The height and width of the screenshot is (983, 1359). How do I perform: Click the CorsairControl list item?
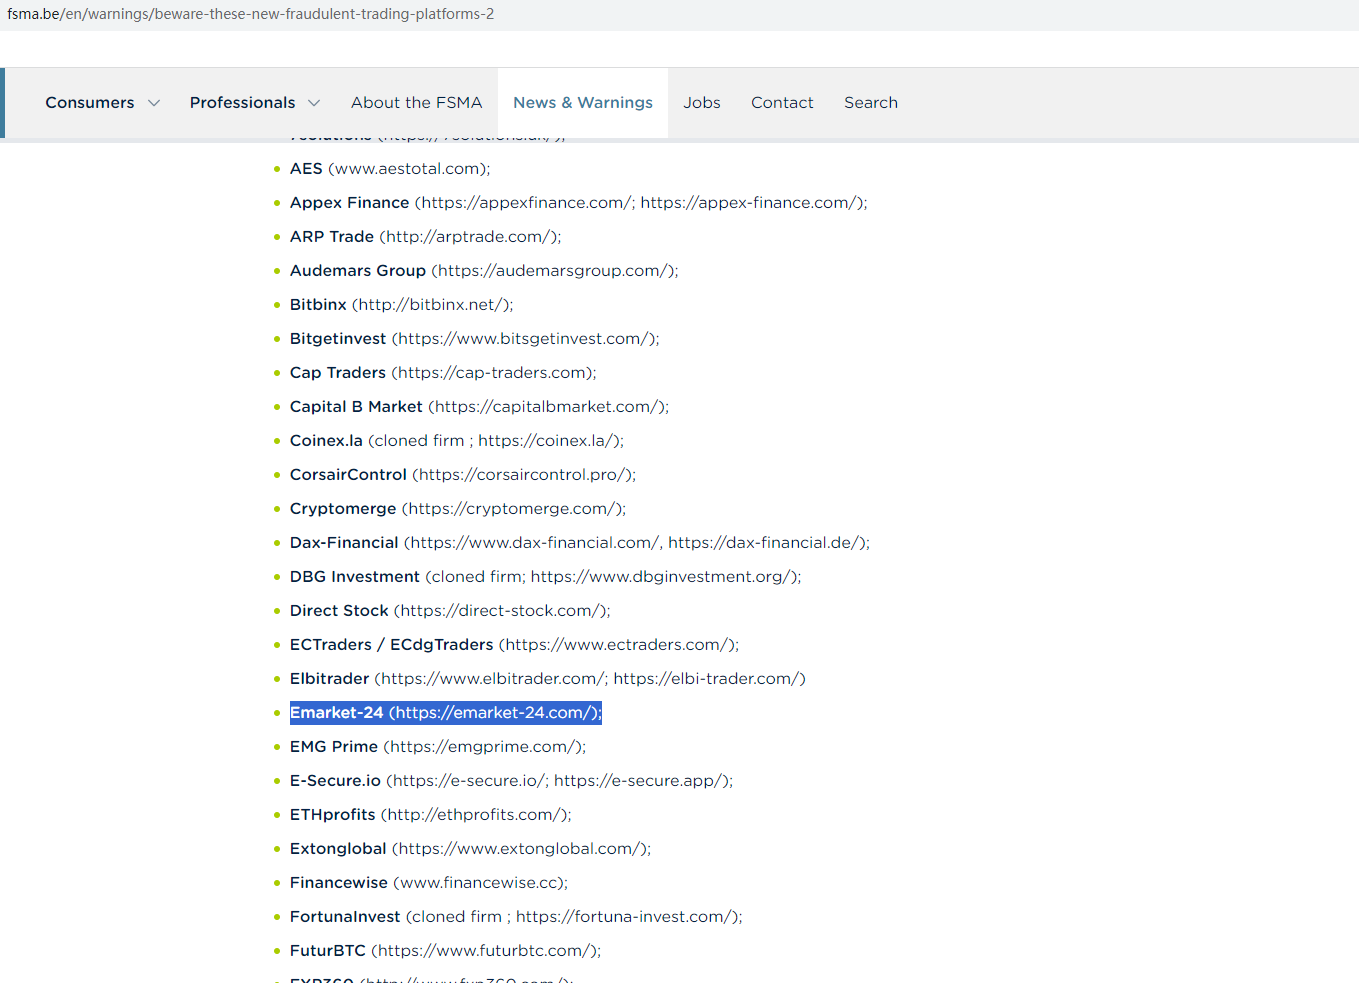pyautogui.click(x=348, y=475)
